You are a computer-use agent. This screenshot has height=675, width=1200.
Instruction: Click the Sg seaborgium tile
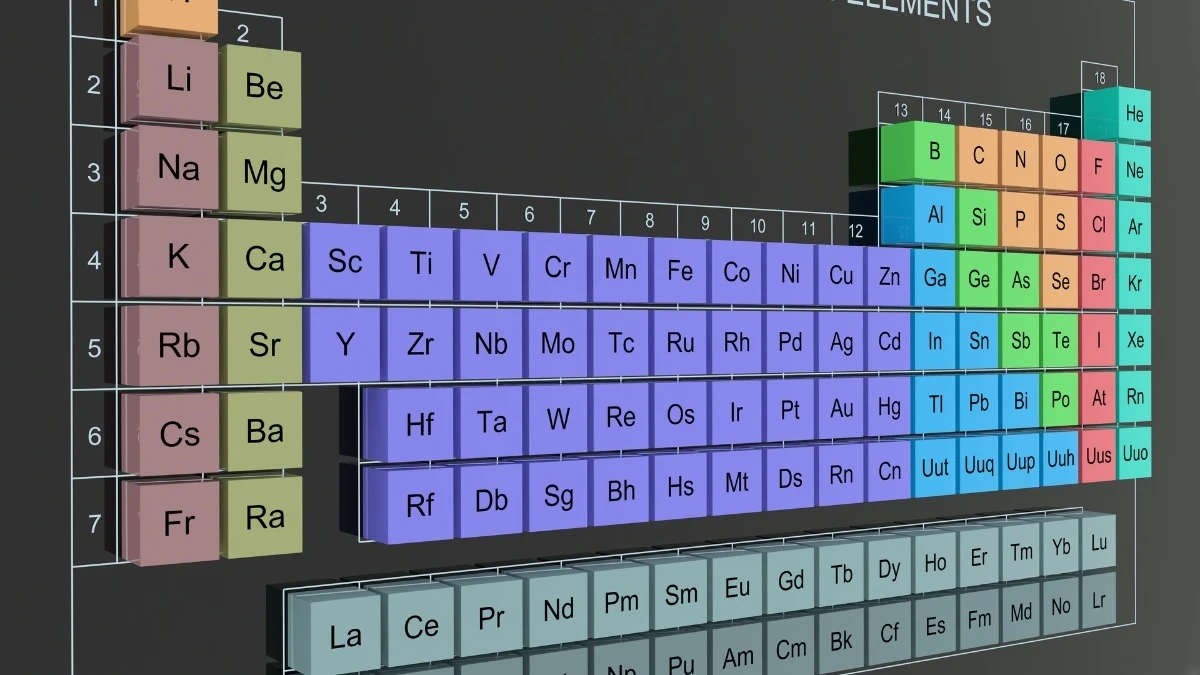coord(557,495)
